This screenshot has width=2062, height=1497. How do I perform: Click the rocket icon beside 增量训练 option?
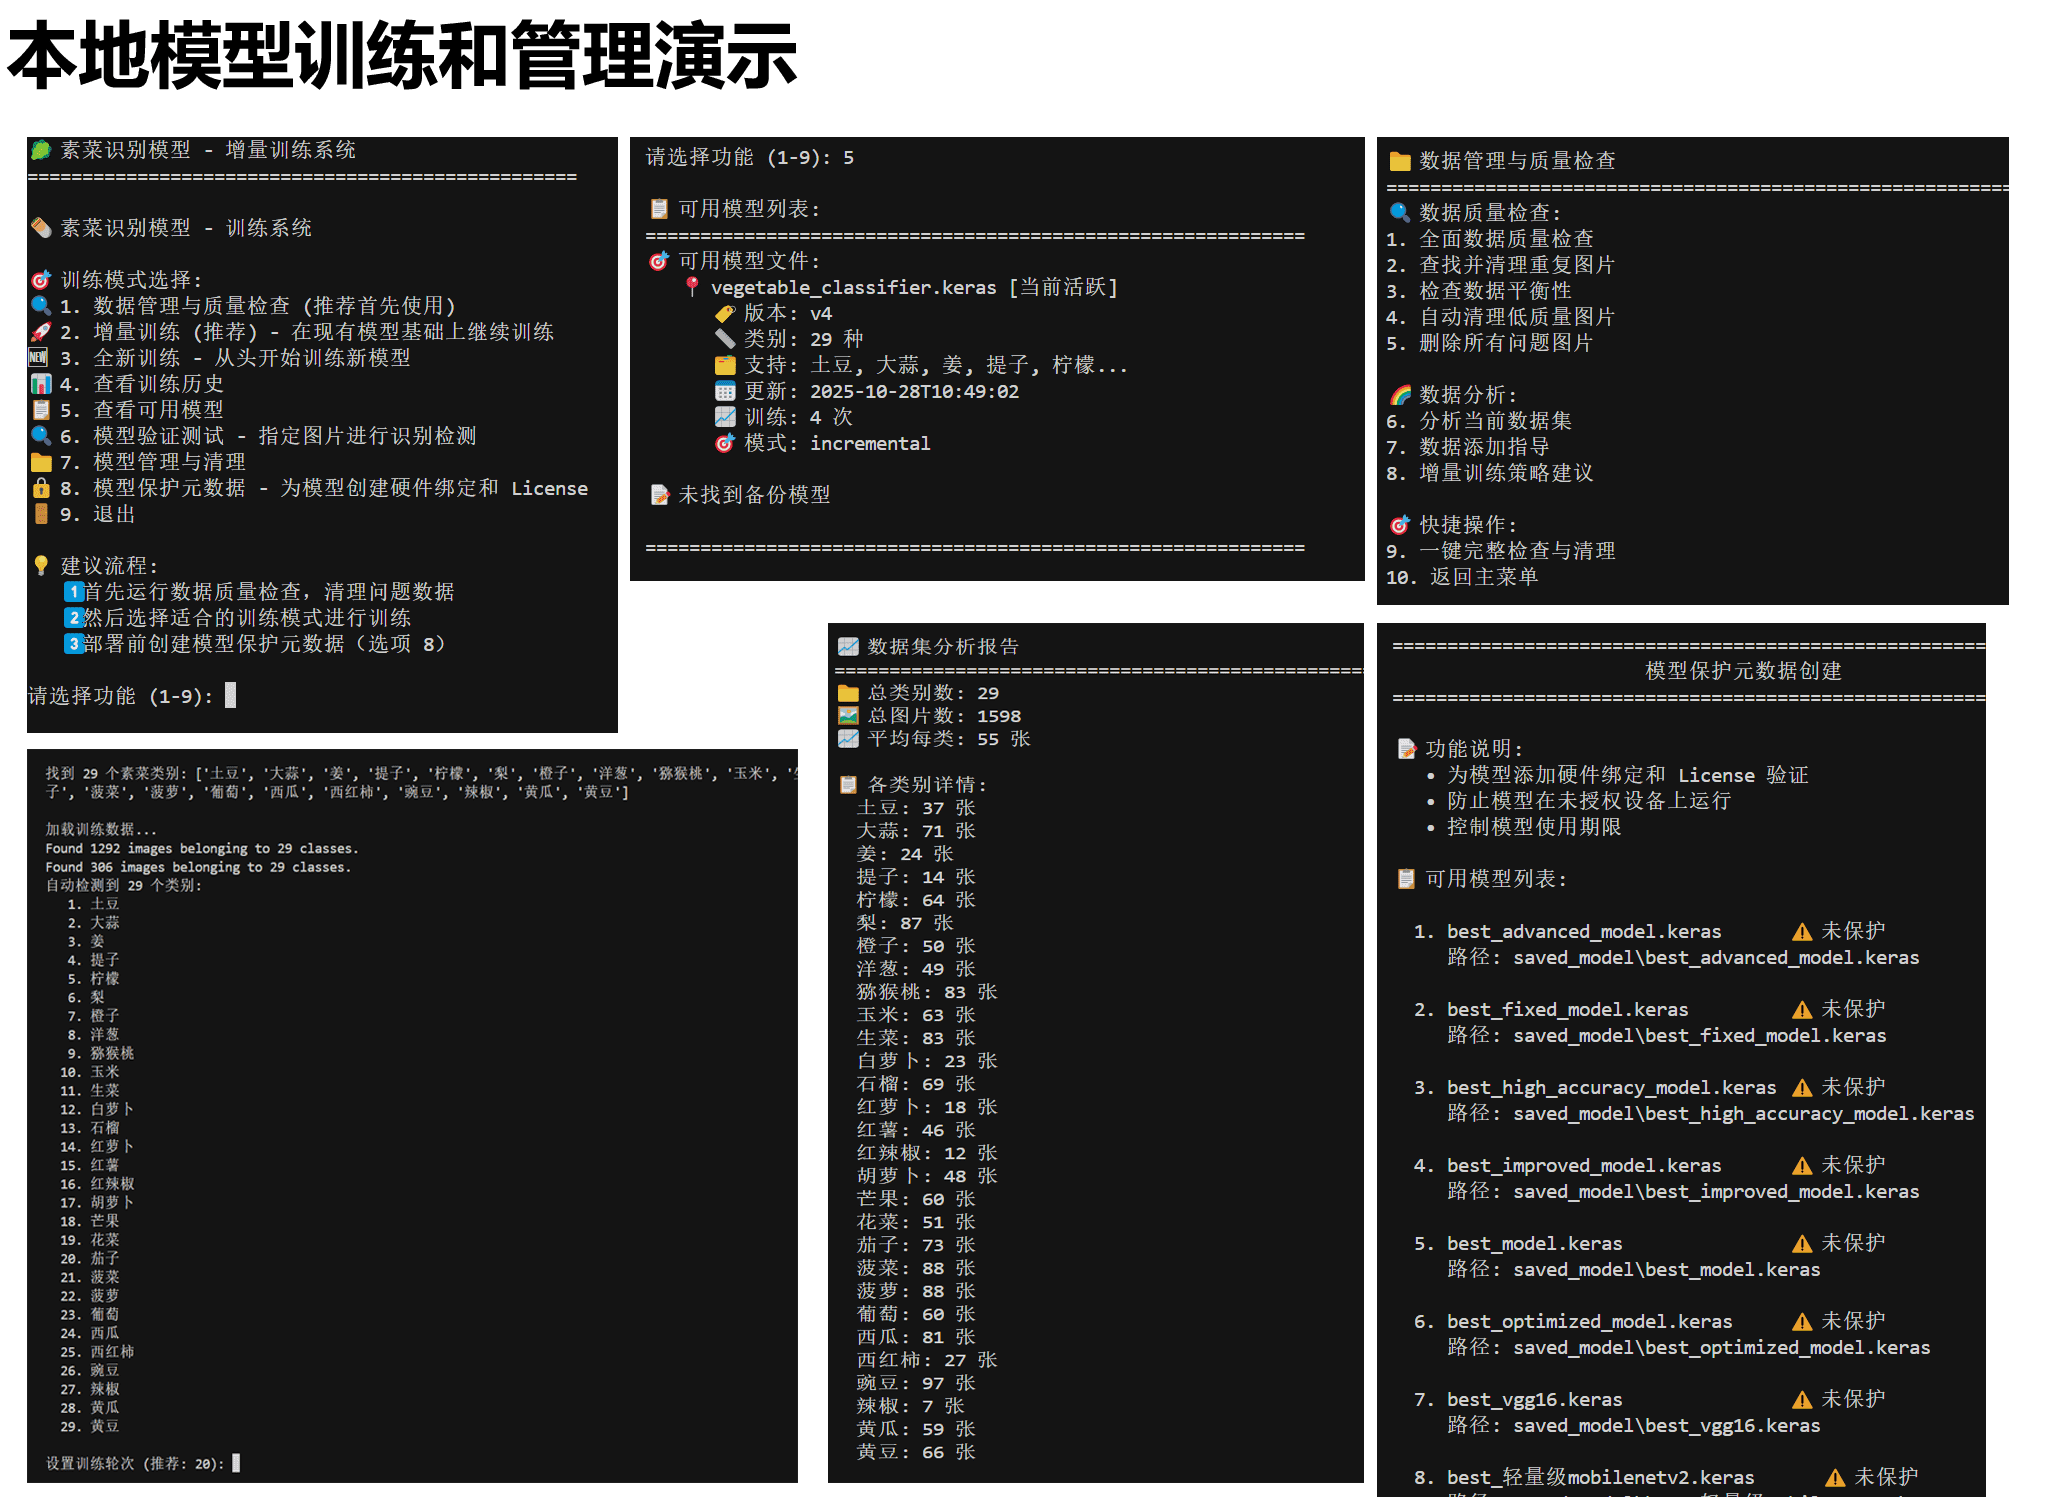(x=41, y=332)
